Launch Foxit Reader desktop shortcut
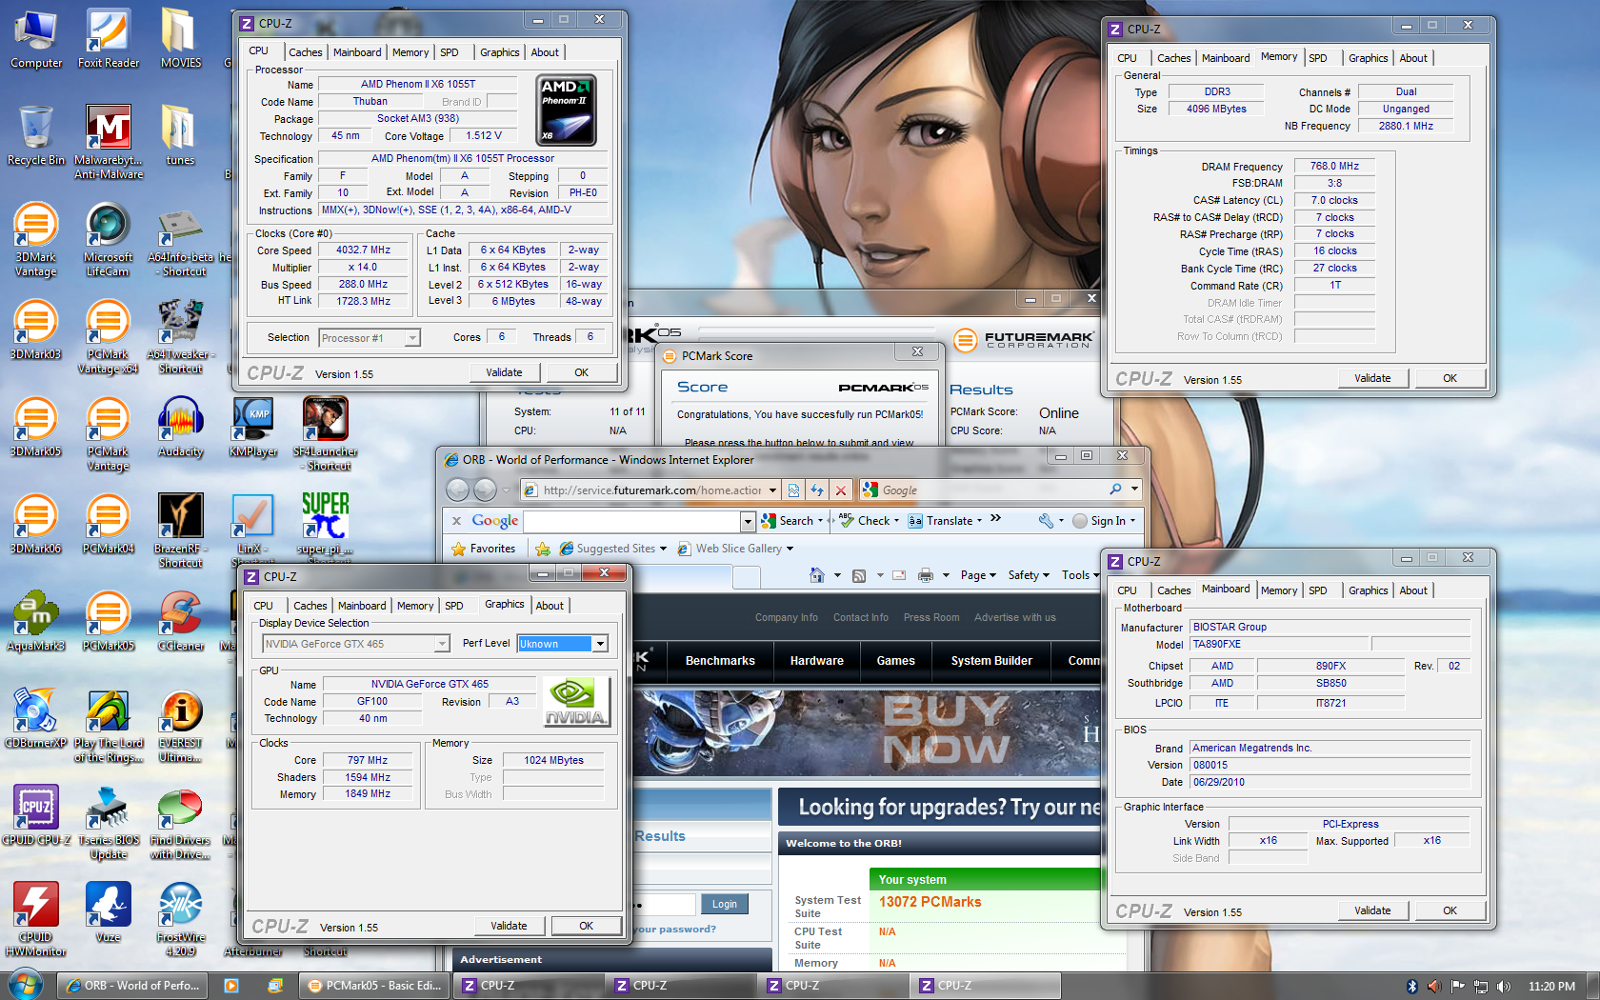Image resolution: width=1600 pixels, height=1000 pixels. click(x=108, y=40)
